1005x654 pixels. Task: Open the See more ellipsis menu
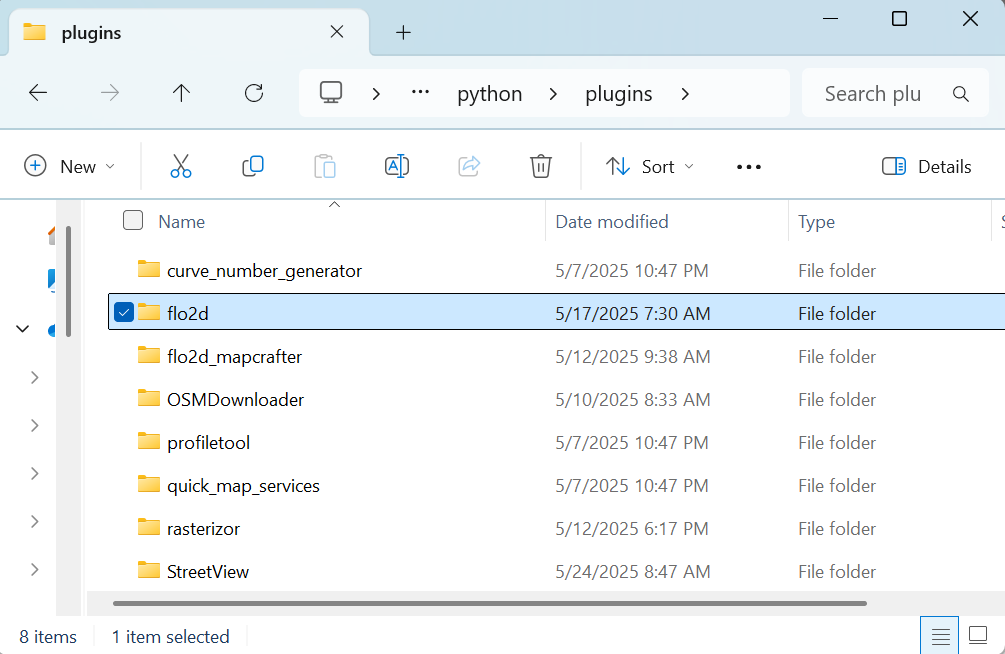coord(749,167)
